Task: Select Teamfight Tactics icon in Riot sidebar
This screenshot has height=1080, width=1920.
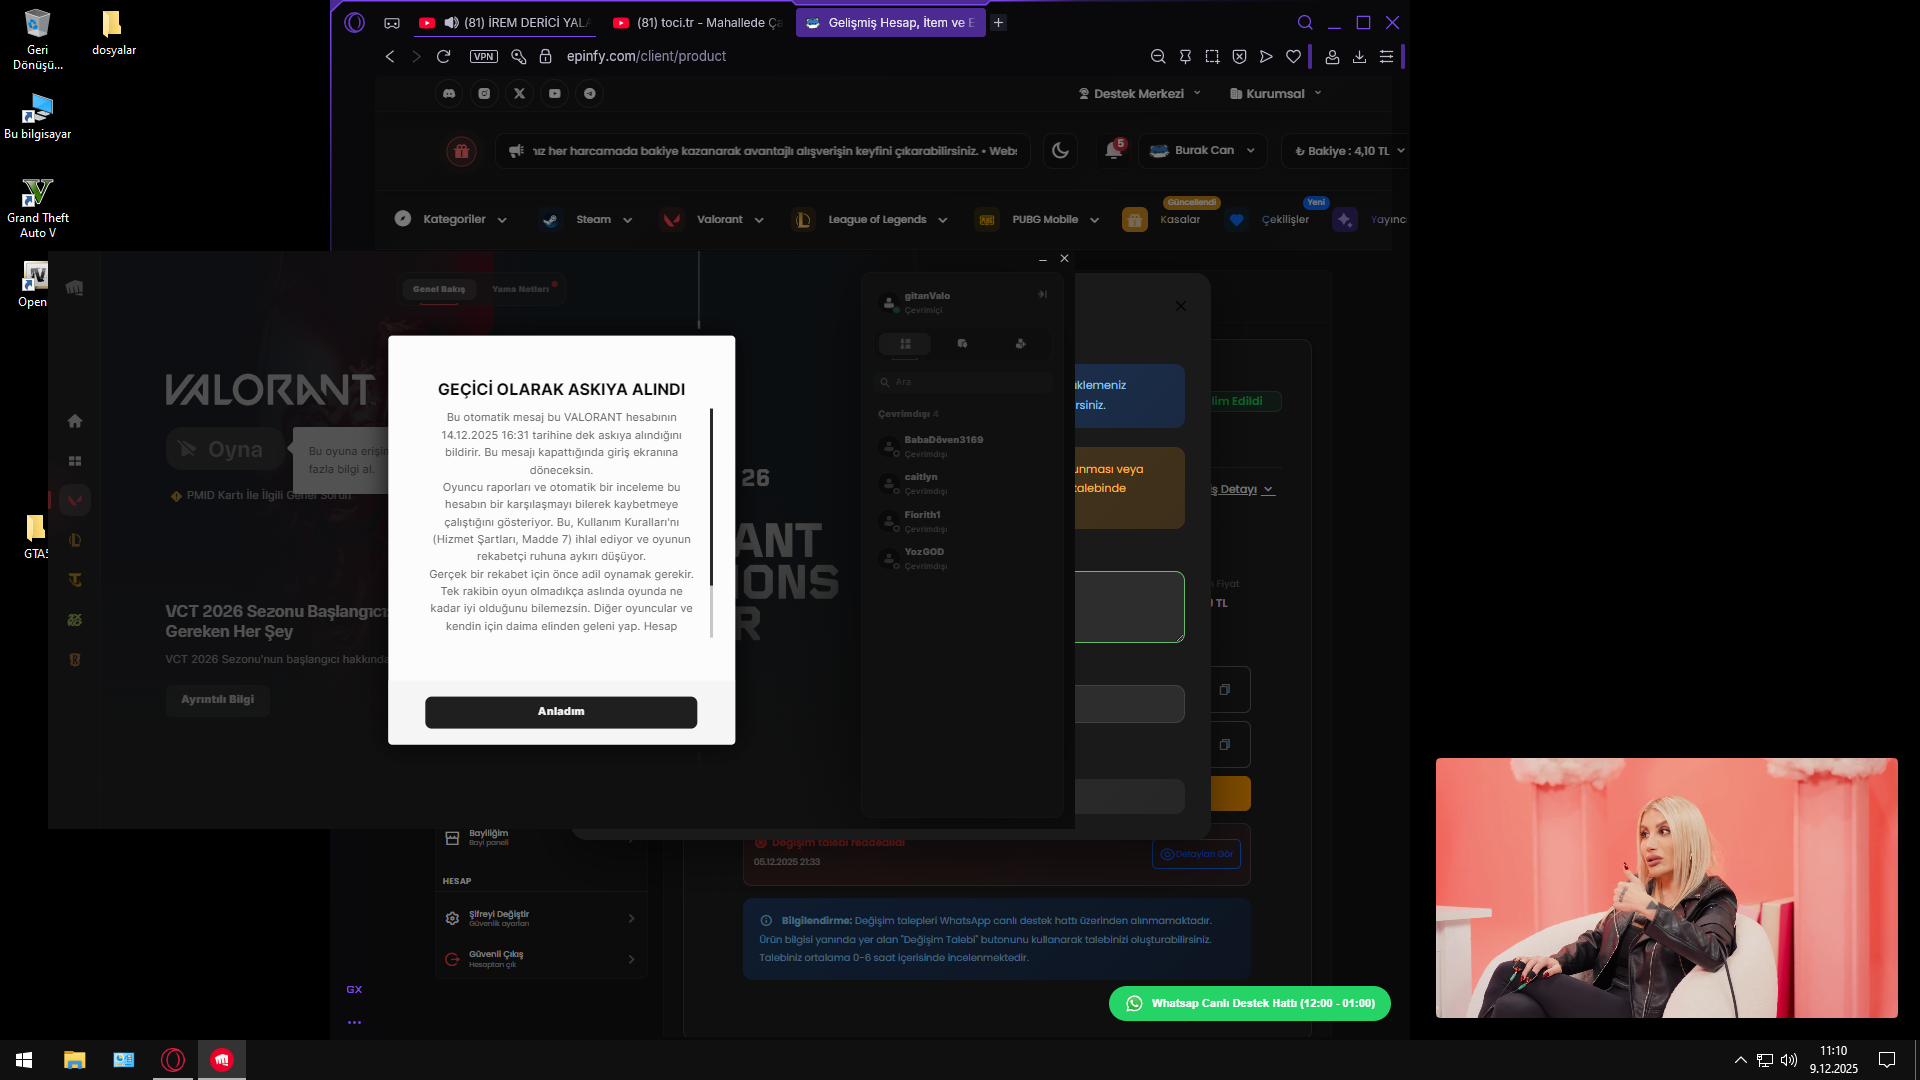Action: click(x=75, y=580)
